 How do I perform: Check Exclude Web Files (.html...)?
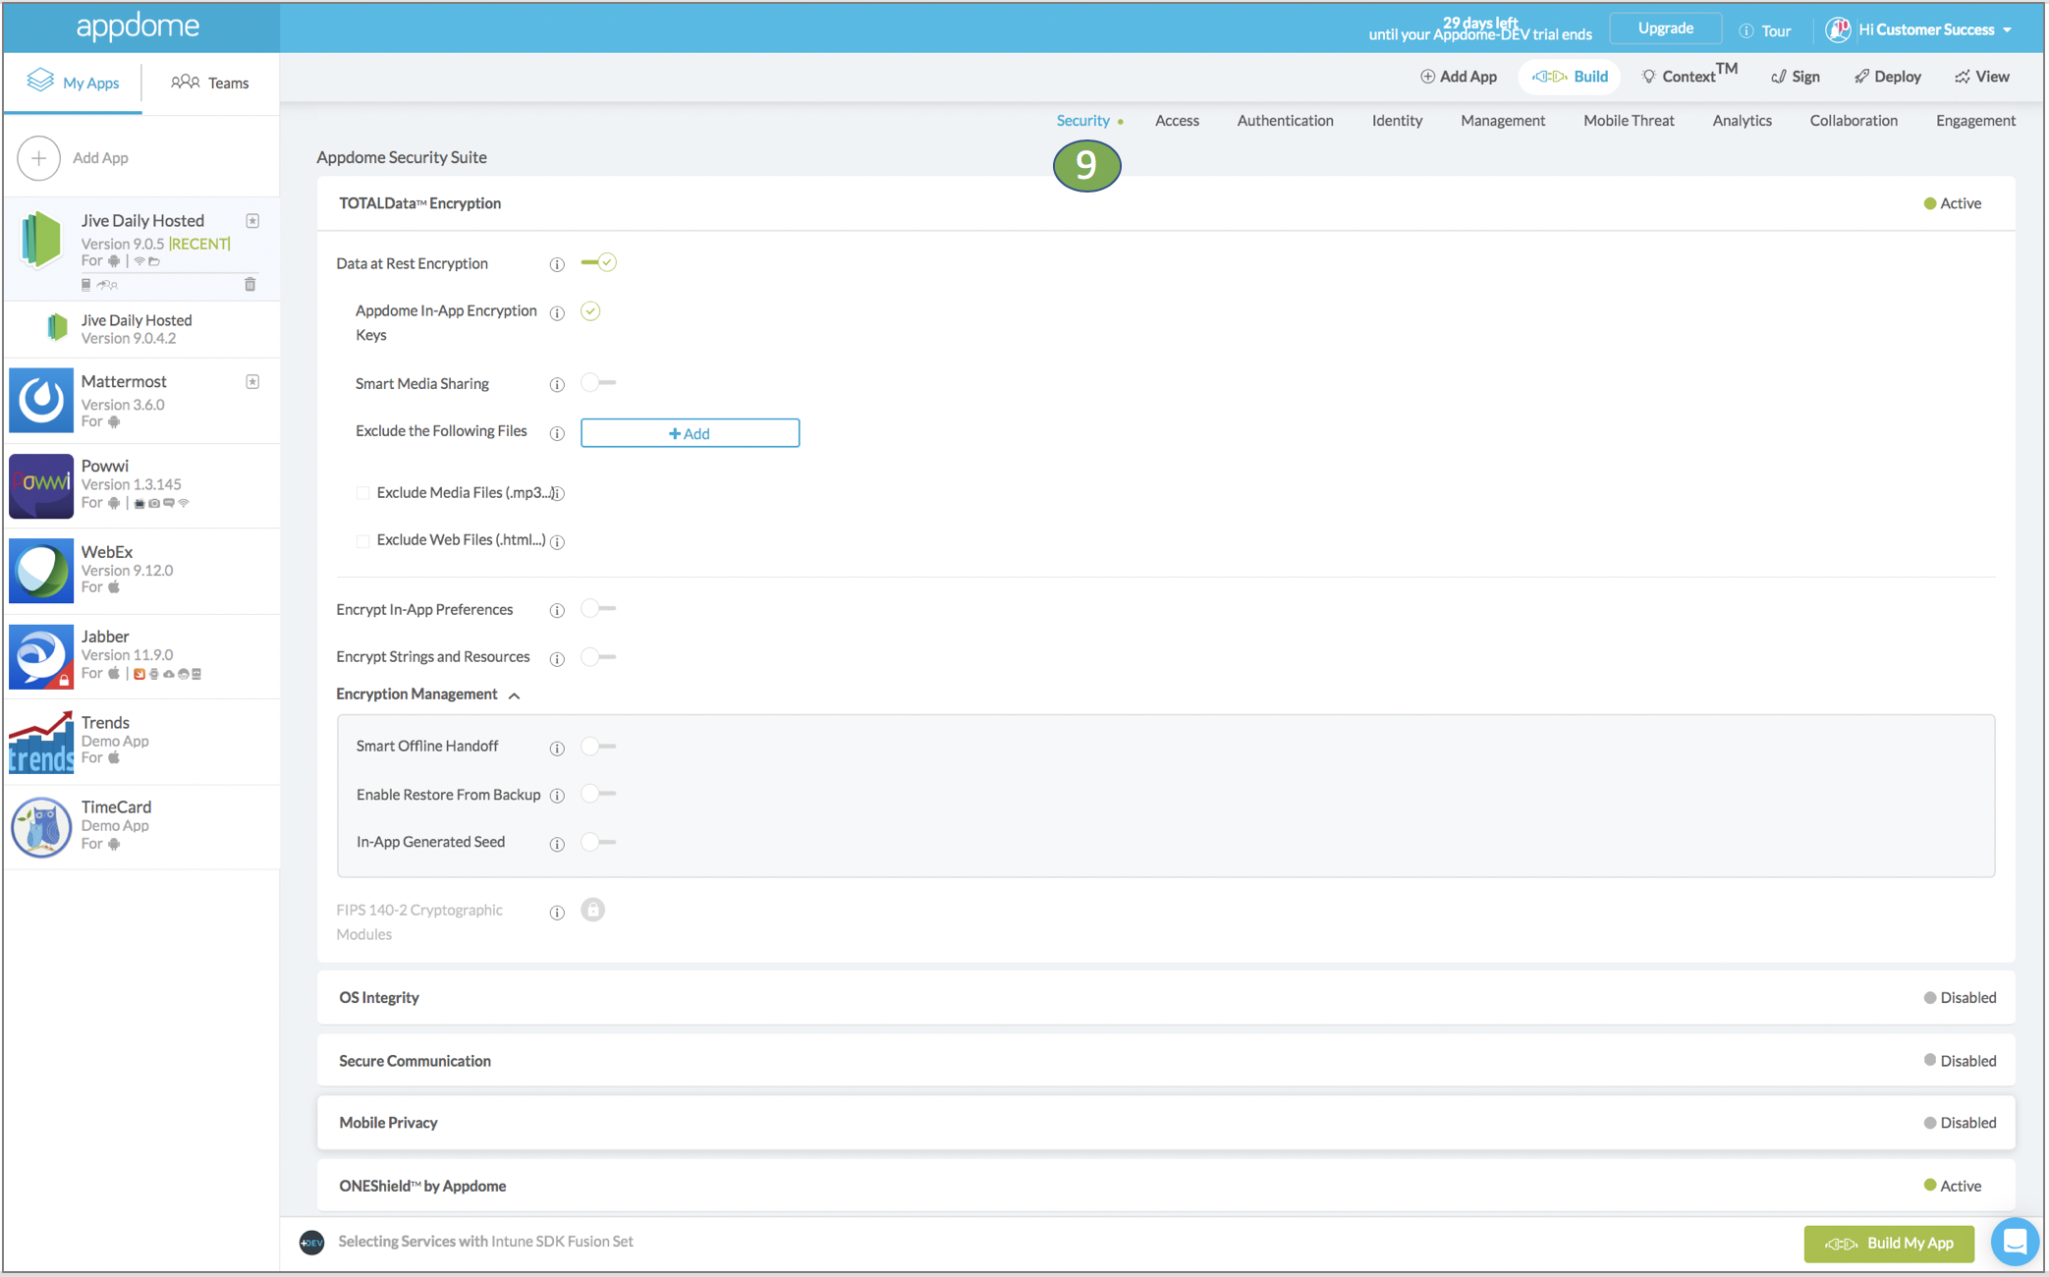[363, 541]
